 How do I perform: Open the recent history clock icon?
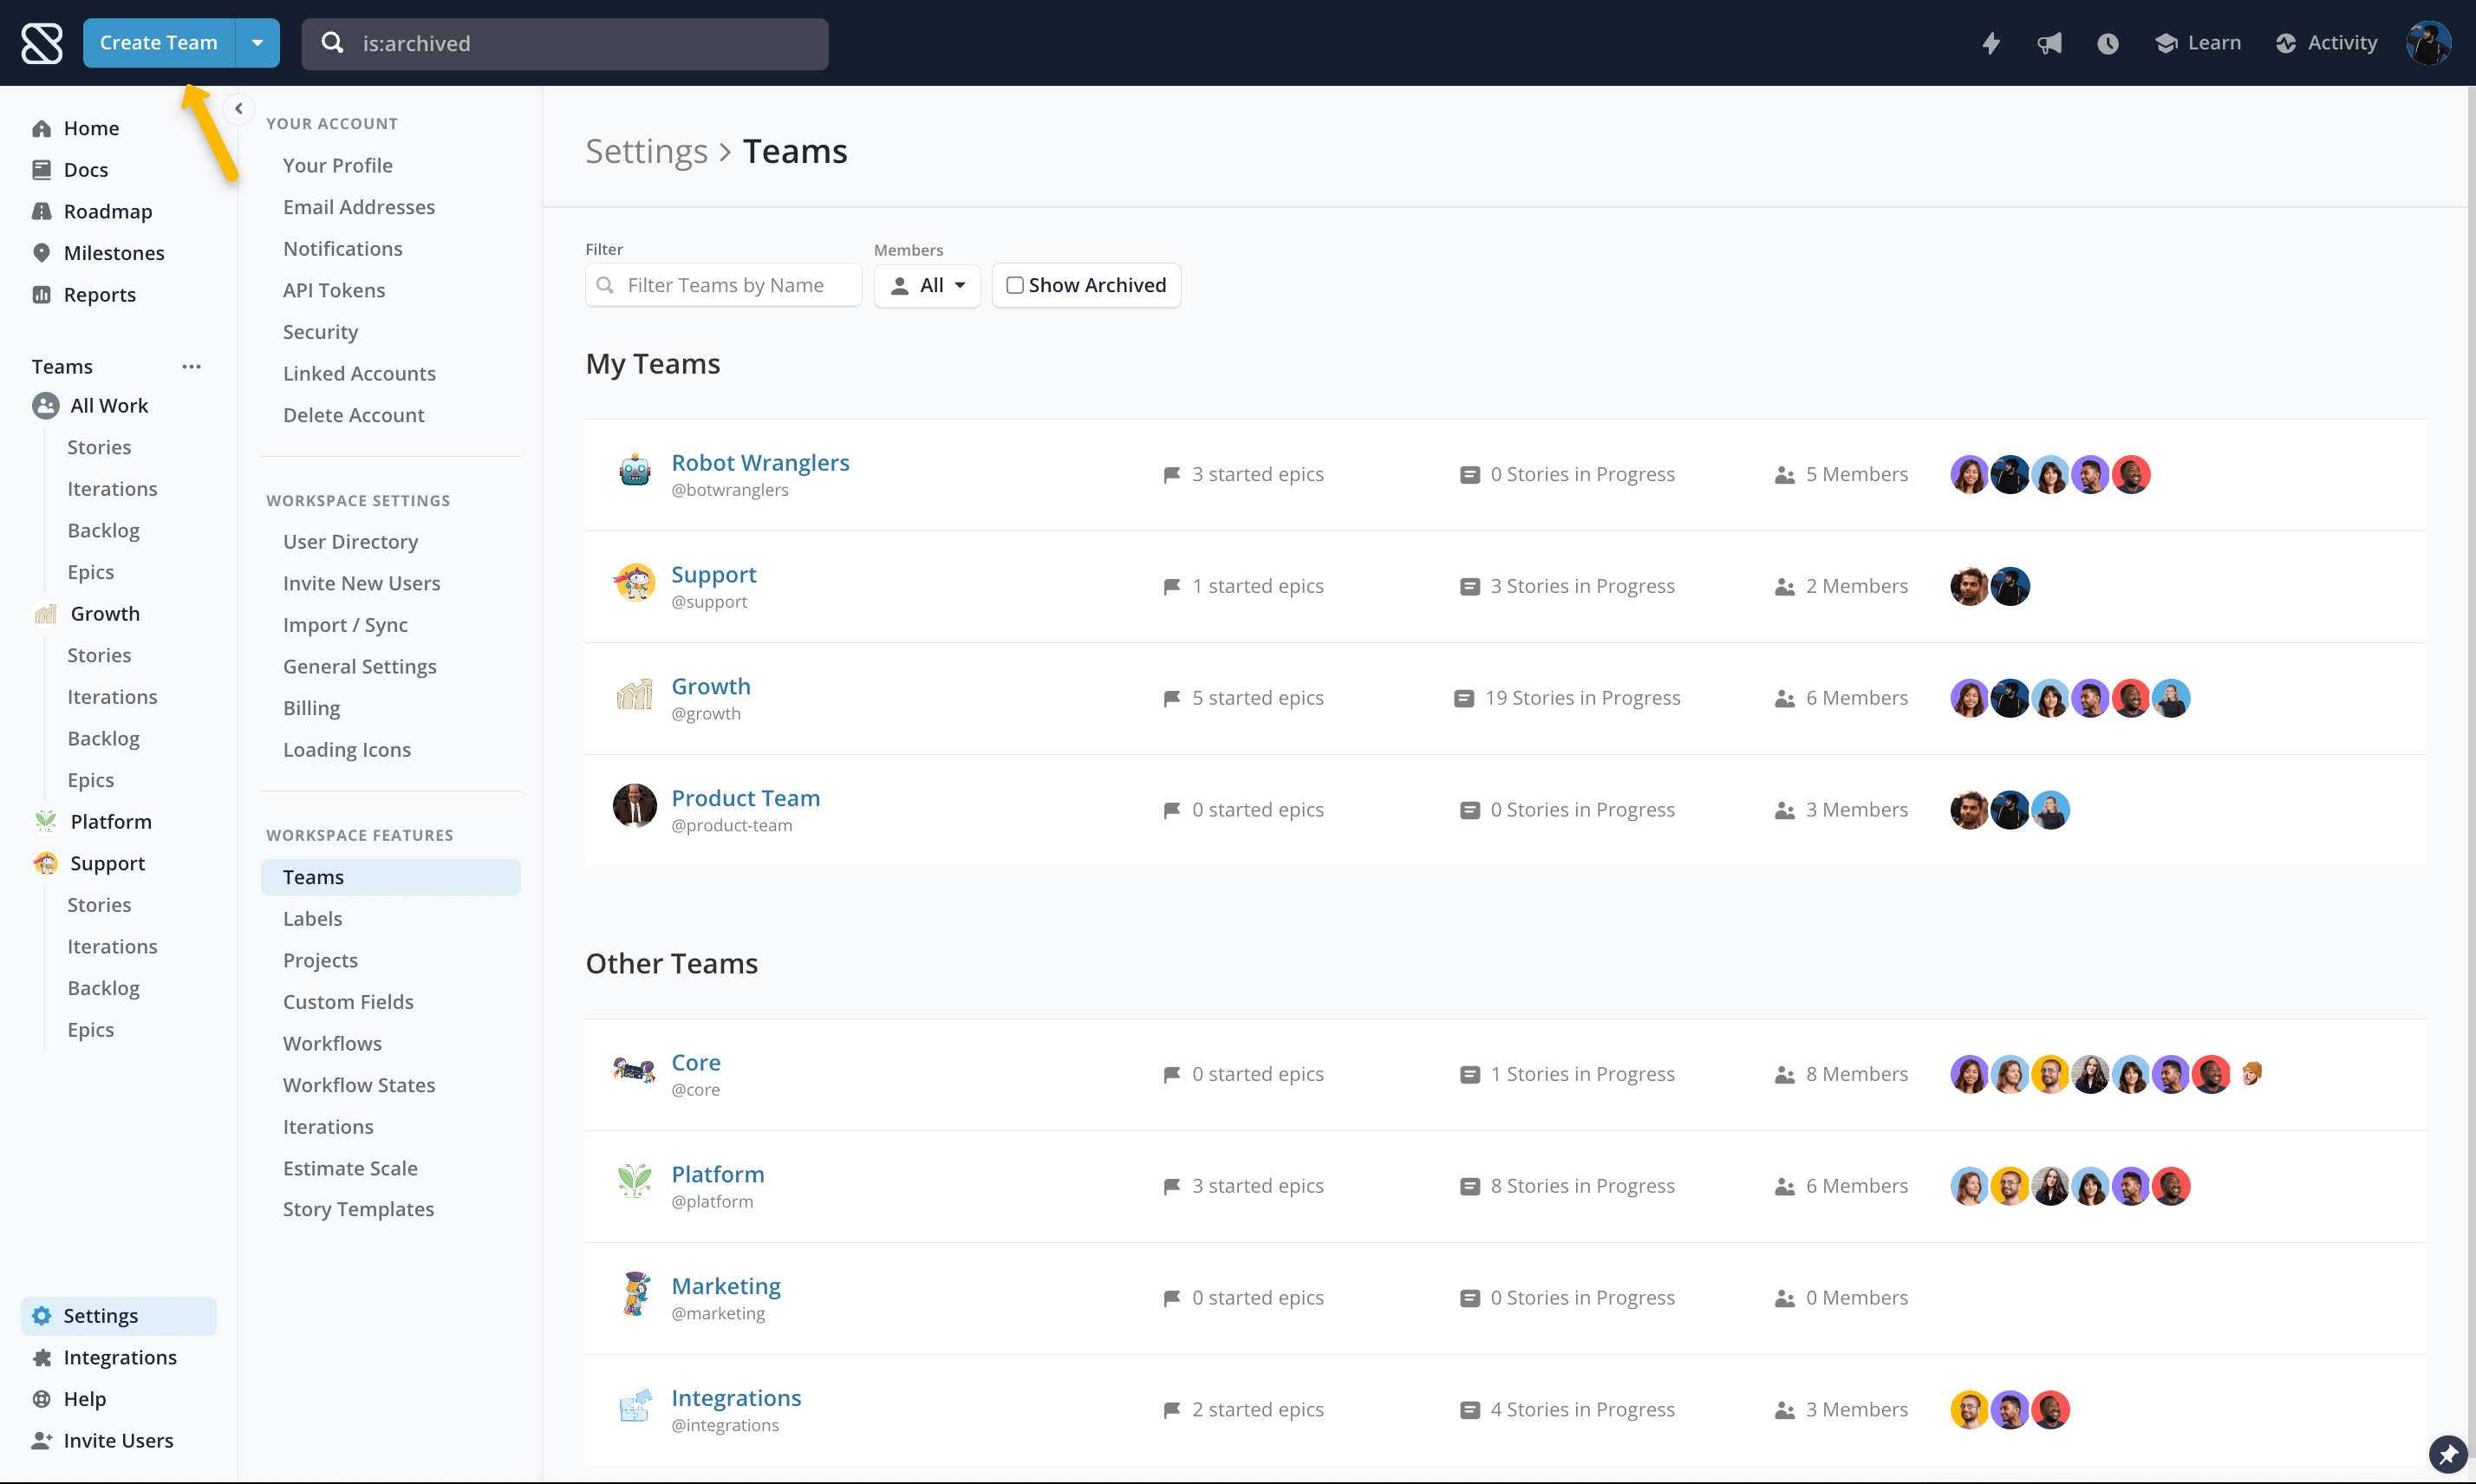coord(2108,43)
